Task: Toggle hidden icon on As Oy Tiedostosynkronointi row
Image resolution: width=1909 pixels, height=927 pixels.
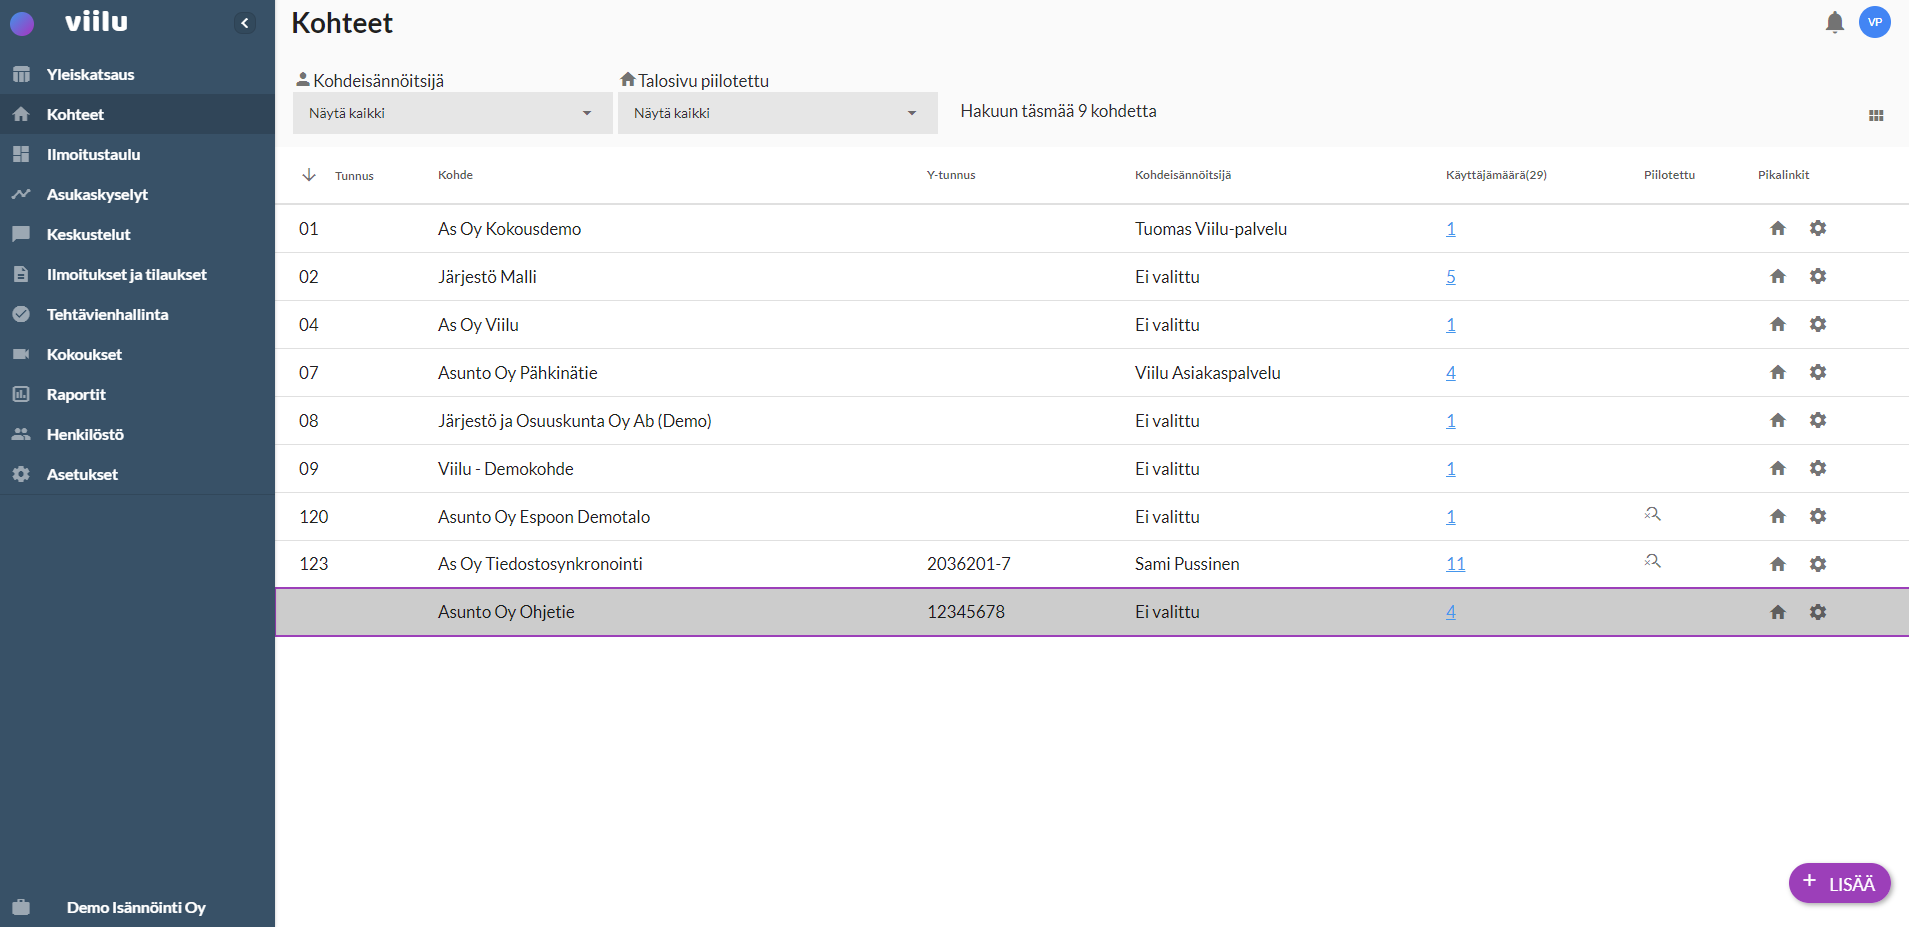Action: (x=1652, y=561)
